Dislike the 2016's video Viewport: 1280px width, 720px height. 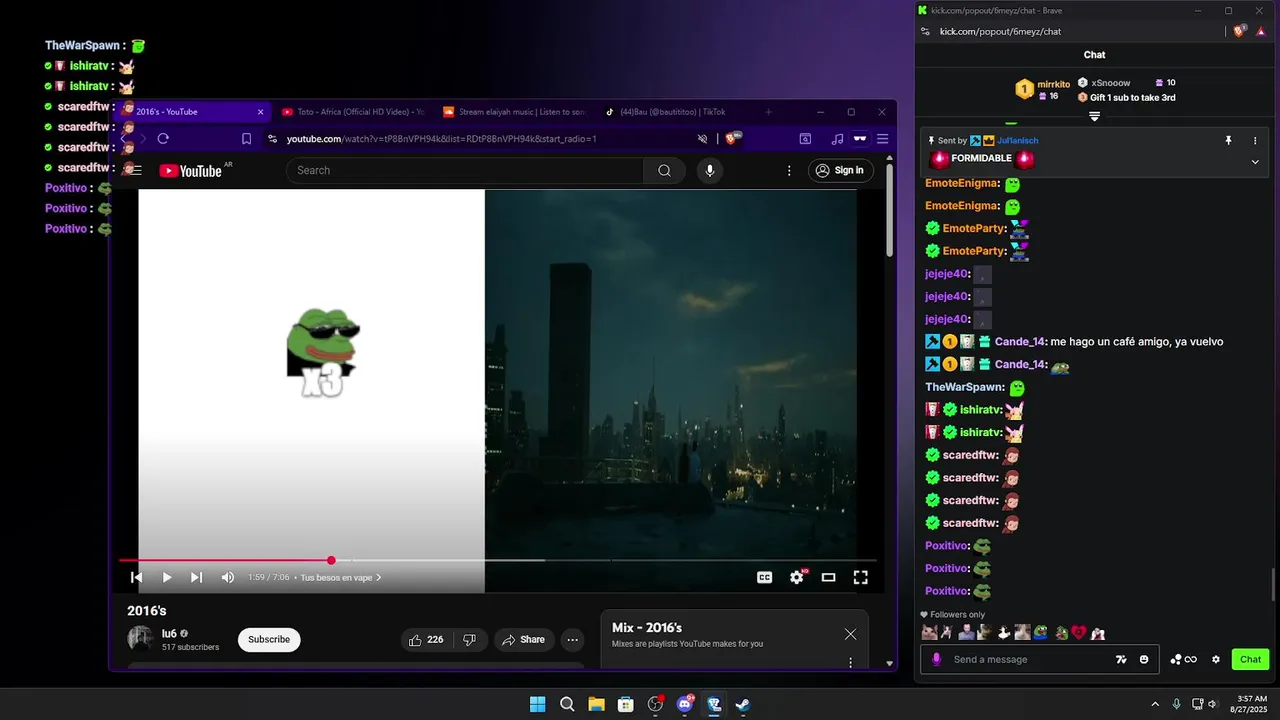click(468, 640)
